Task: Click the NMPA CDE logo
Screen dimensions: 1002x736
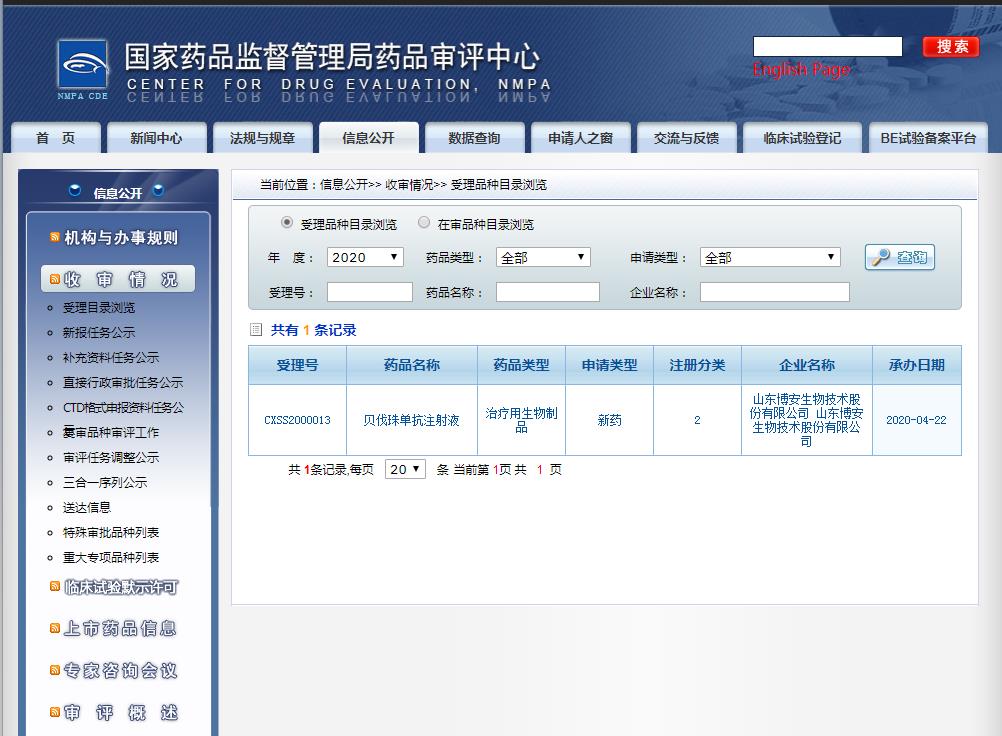Action: (82, 70)
